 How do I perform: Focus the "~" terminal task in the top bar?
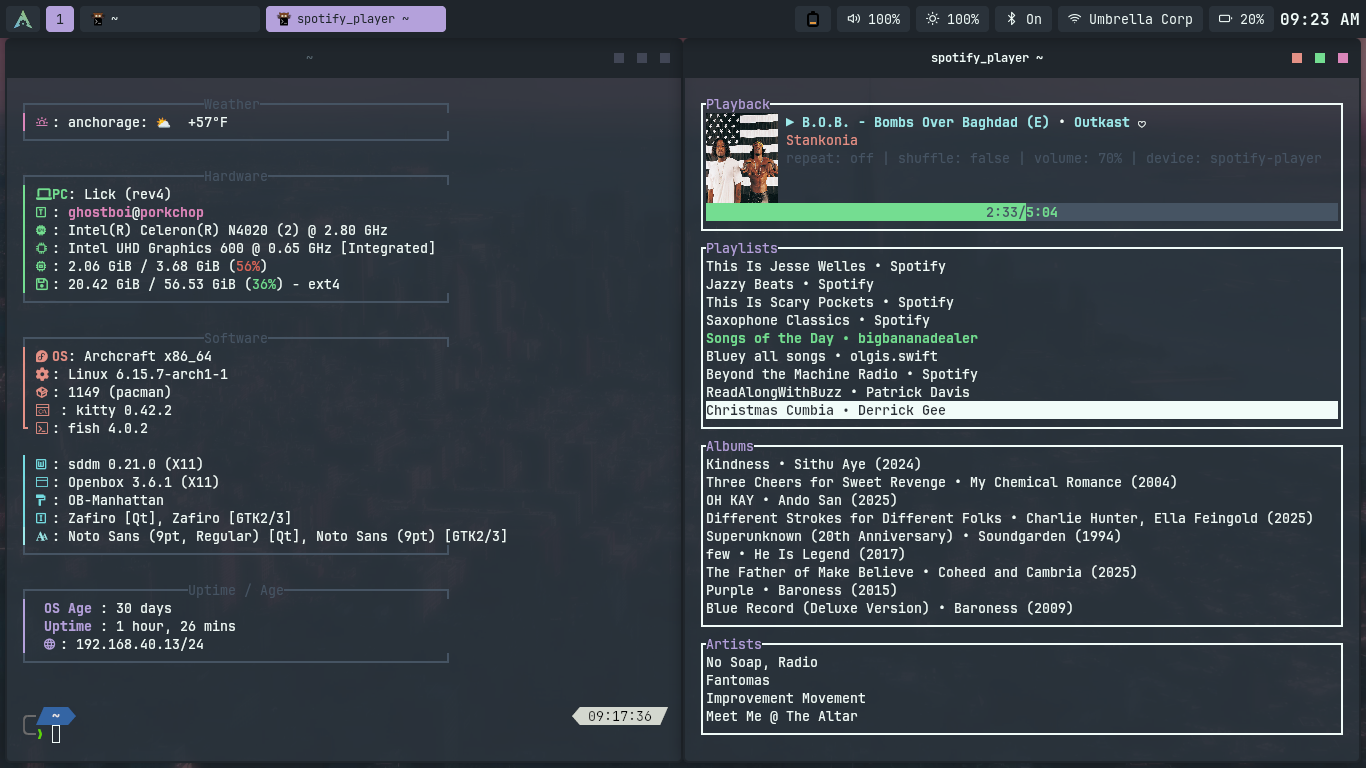click(x=170, y=19)
